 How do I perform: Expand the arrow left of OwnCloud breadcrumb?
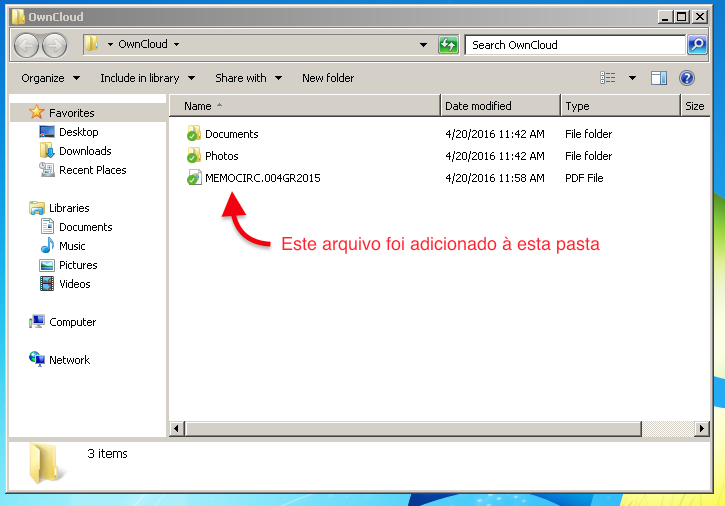coord(110,44)
